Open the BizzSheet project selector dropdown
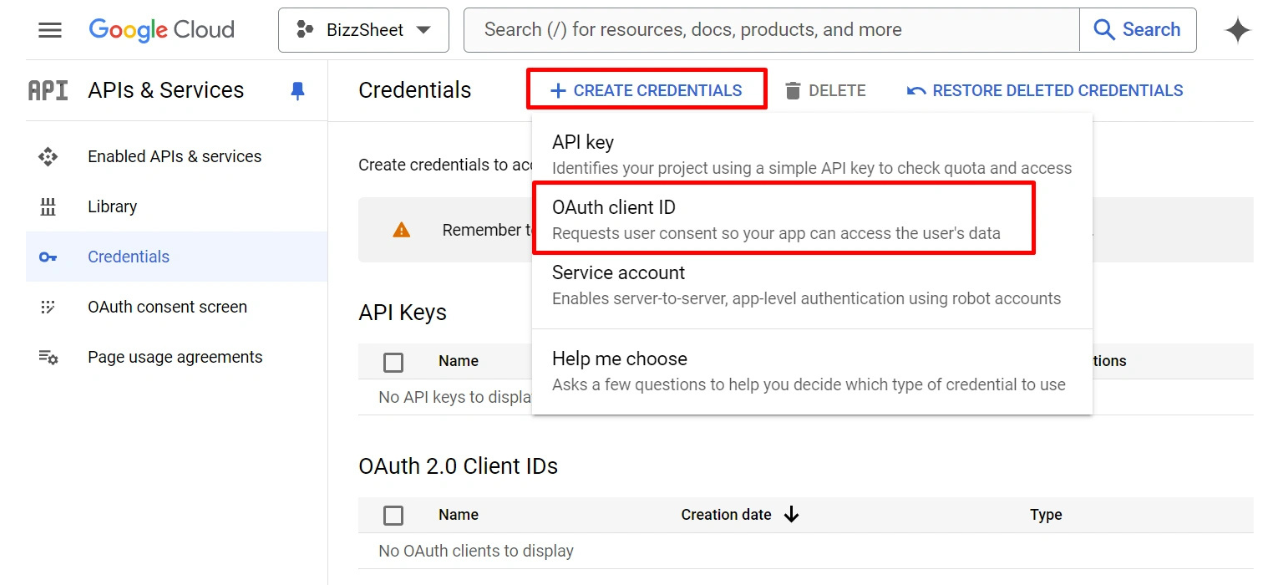Viewport: 1280px width, 585px height. pyautogui.click(x=364, y=30)
